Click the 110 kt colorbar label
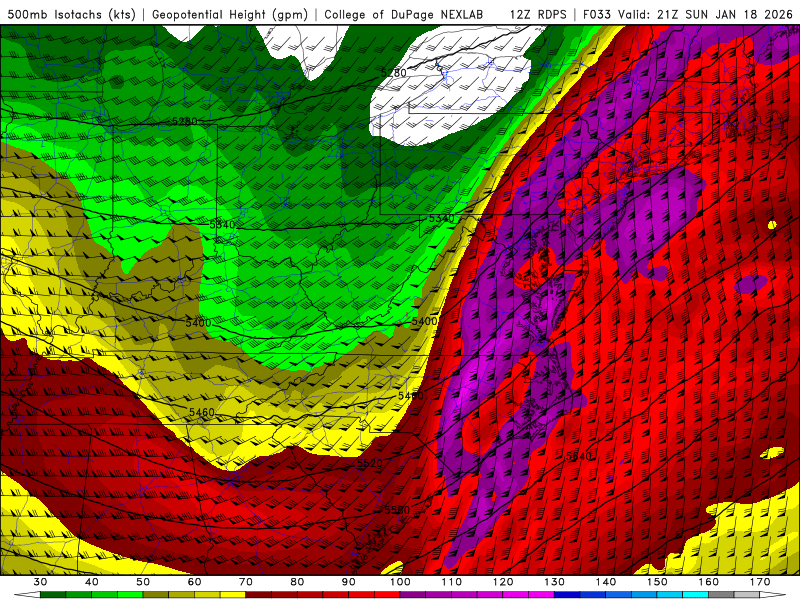The height and width of the screenshot is (600, 800). [452, 582]
